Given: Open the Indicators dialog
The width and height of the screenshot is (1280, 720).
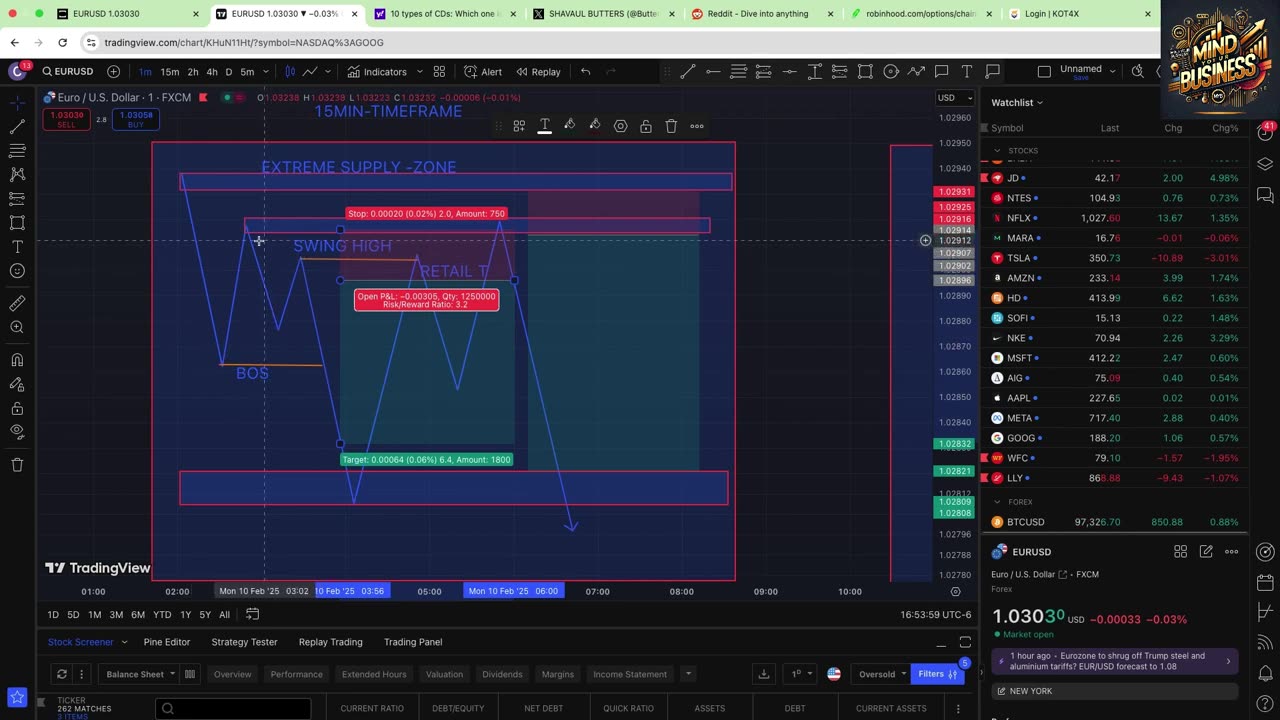Looking at the screenshot, I should [x=376, y=72].
